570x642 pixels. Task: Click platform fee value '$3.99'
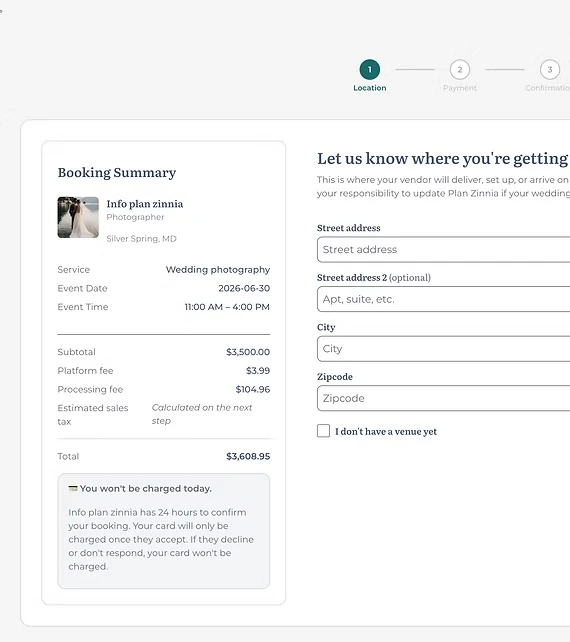pos(258,371)
